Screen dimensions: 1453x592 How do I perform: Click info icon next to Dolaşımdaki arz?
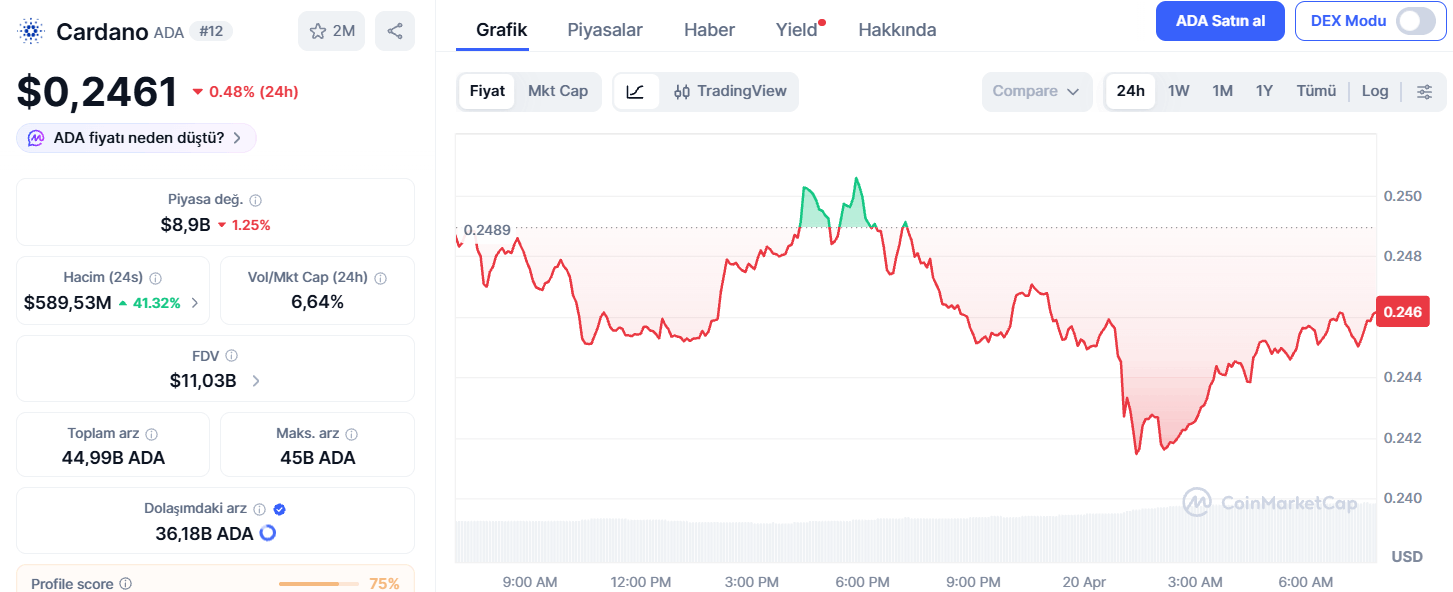(259, 509)
